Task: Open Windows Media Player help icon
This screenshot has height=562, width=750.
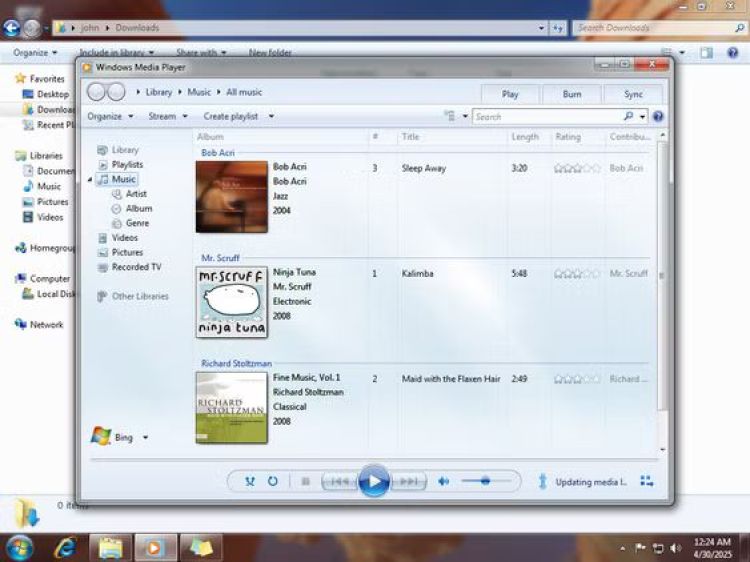Action: pos(658,117)
